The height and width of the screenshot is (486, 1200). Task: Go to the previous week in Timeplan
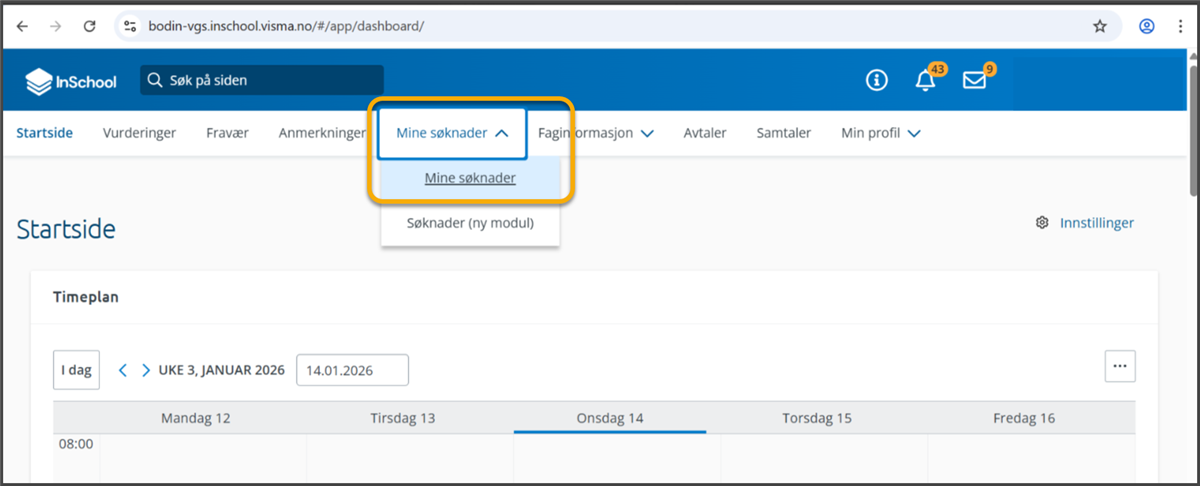click(x=123, y=370)
